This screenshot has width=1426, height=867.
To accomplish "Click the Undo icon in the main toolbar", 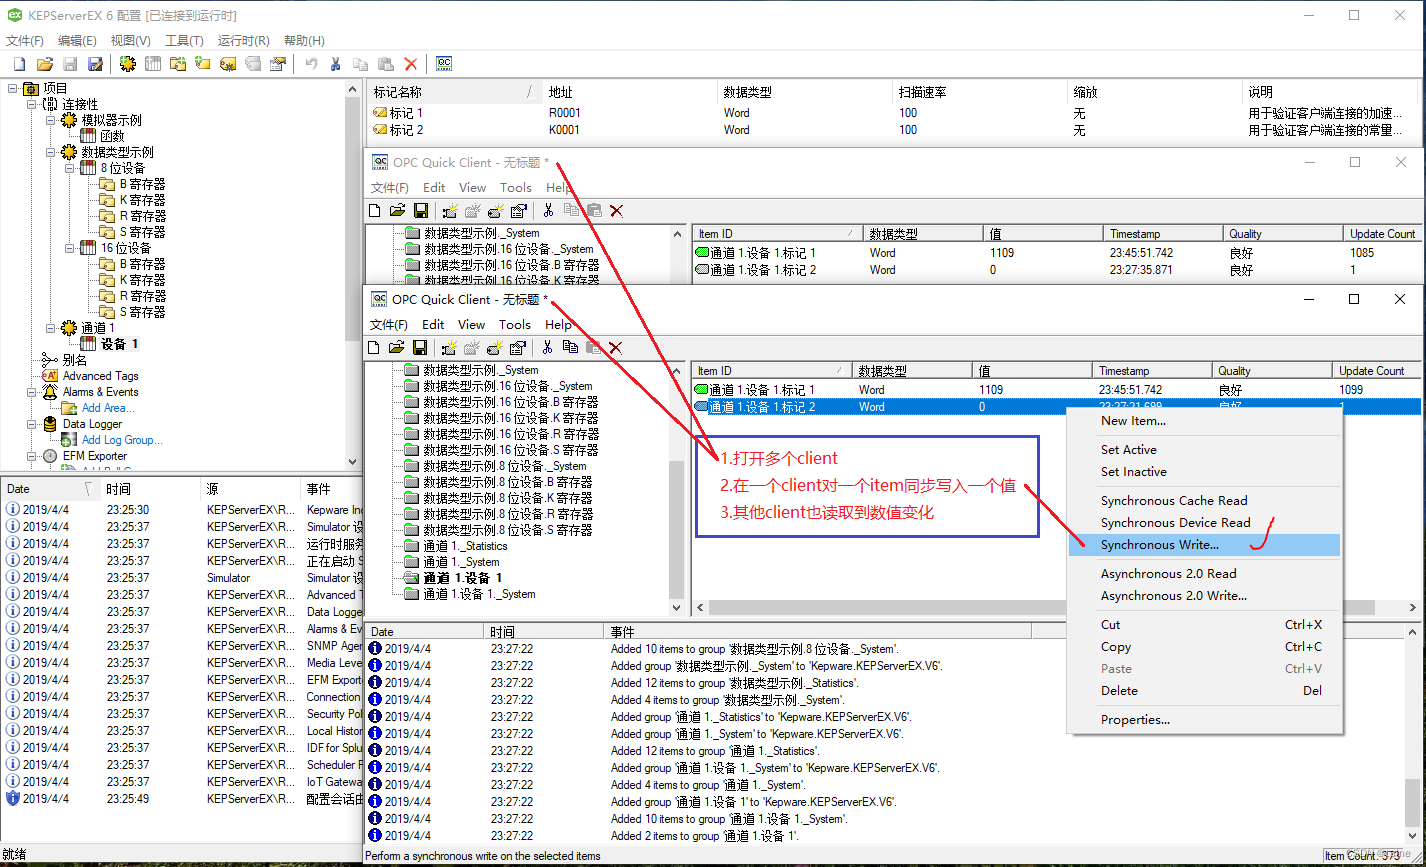I will [x=310, y=63].
